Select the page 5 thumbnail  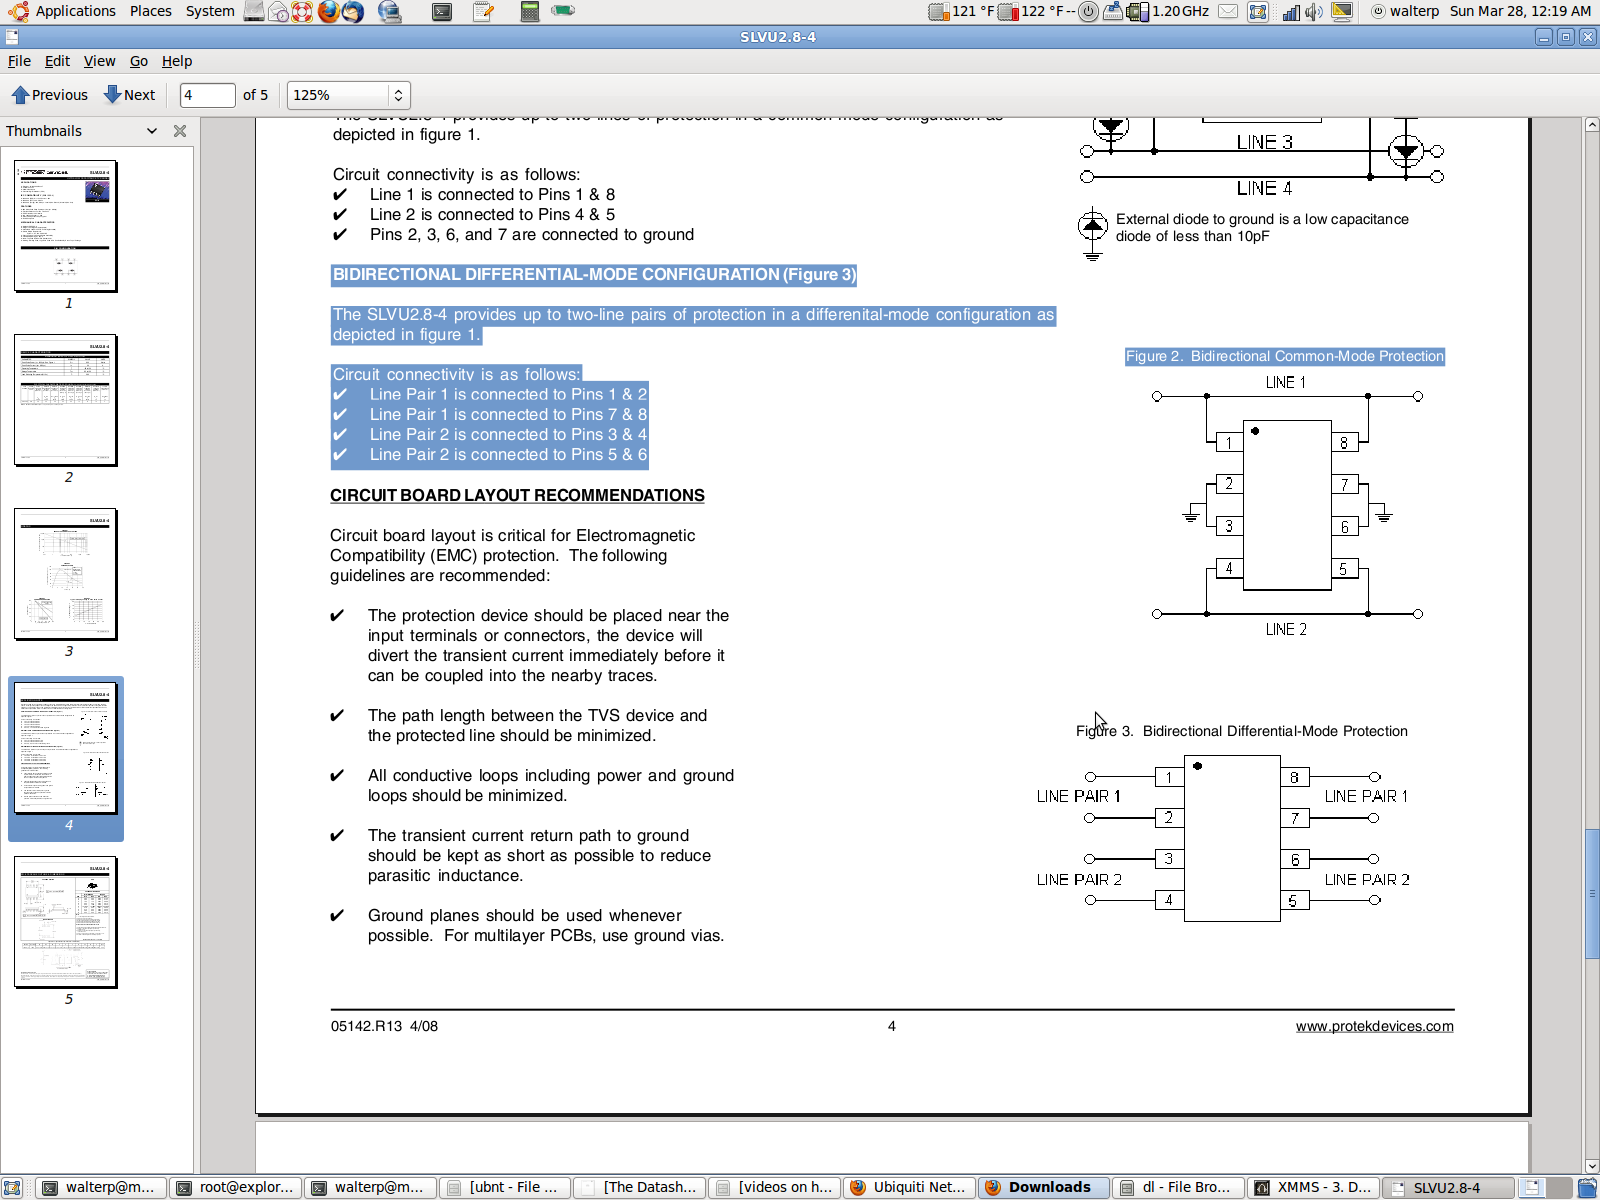tap(66, 922)
